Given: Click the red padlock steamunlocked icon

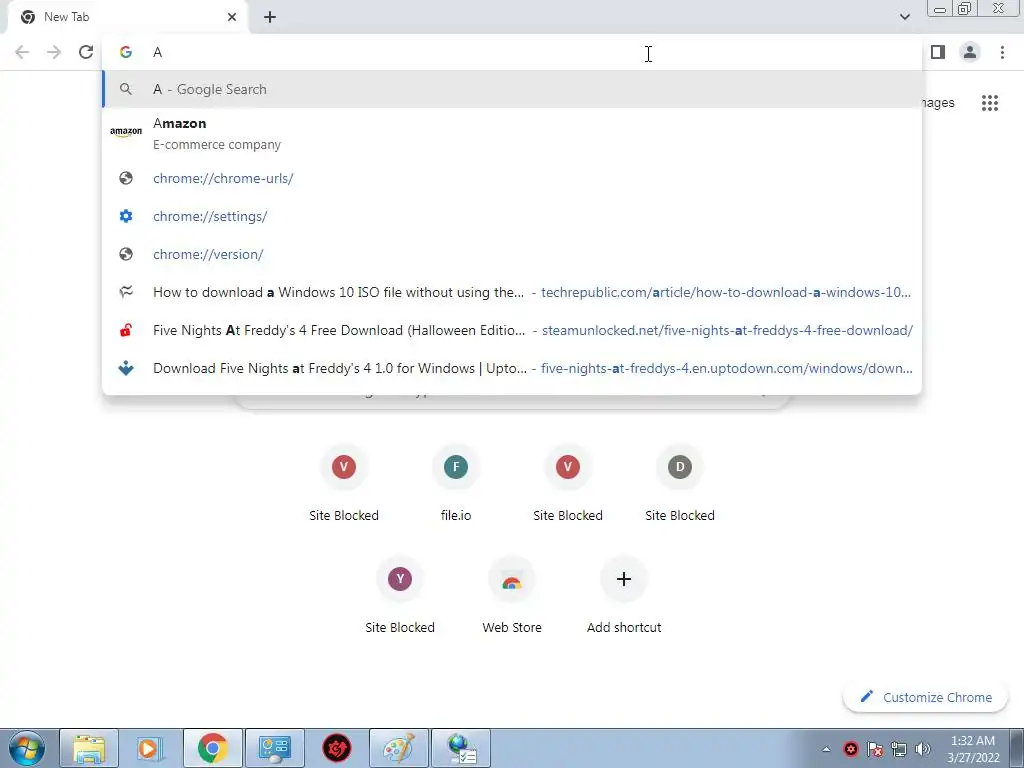Looking at the screenshot, I should 126,330.
